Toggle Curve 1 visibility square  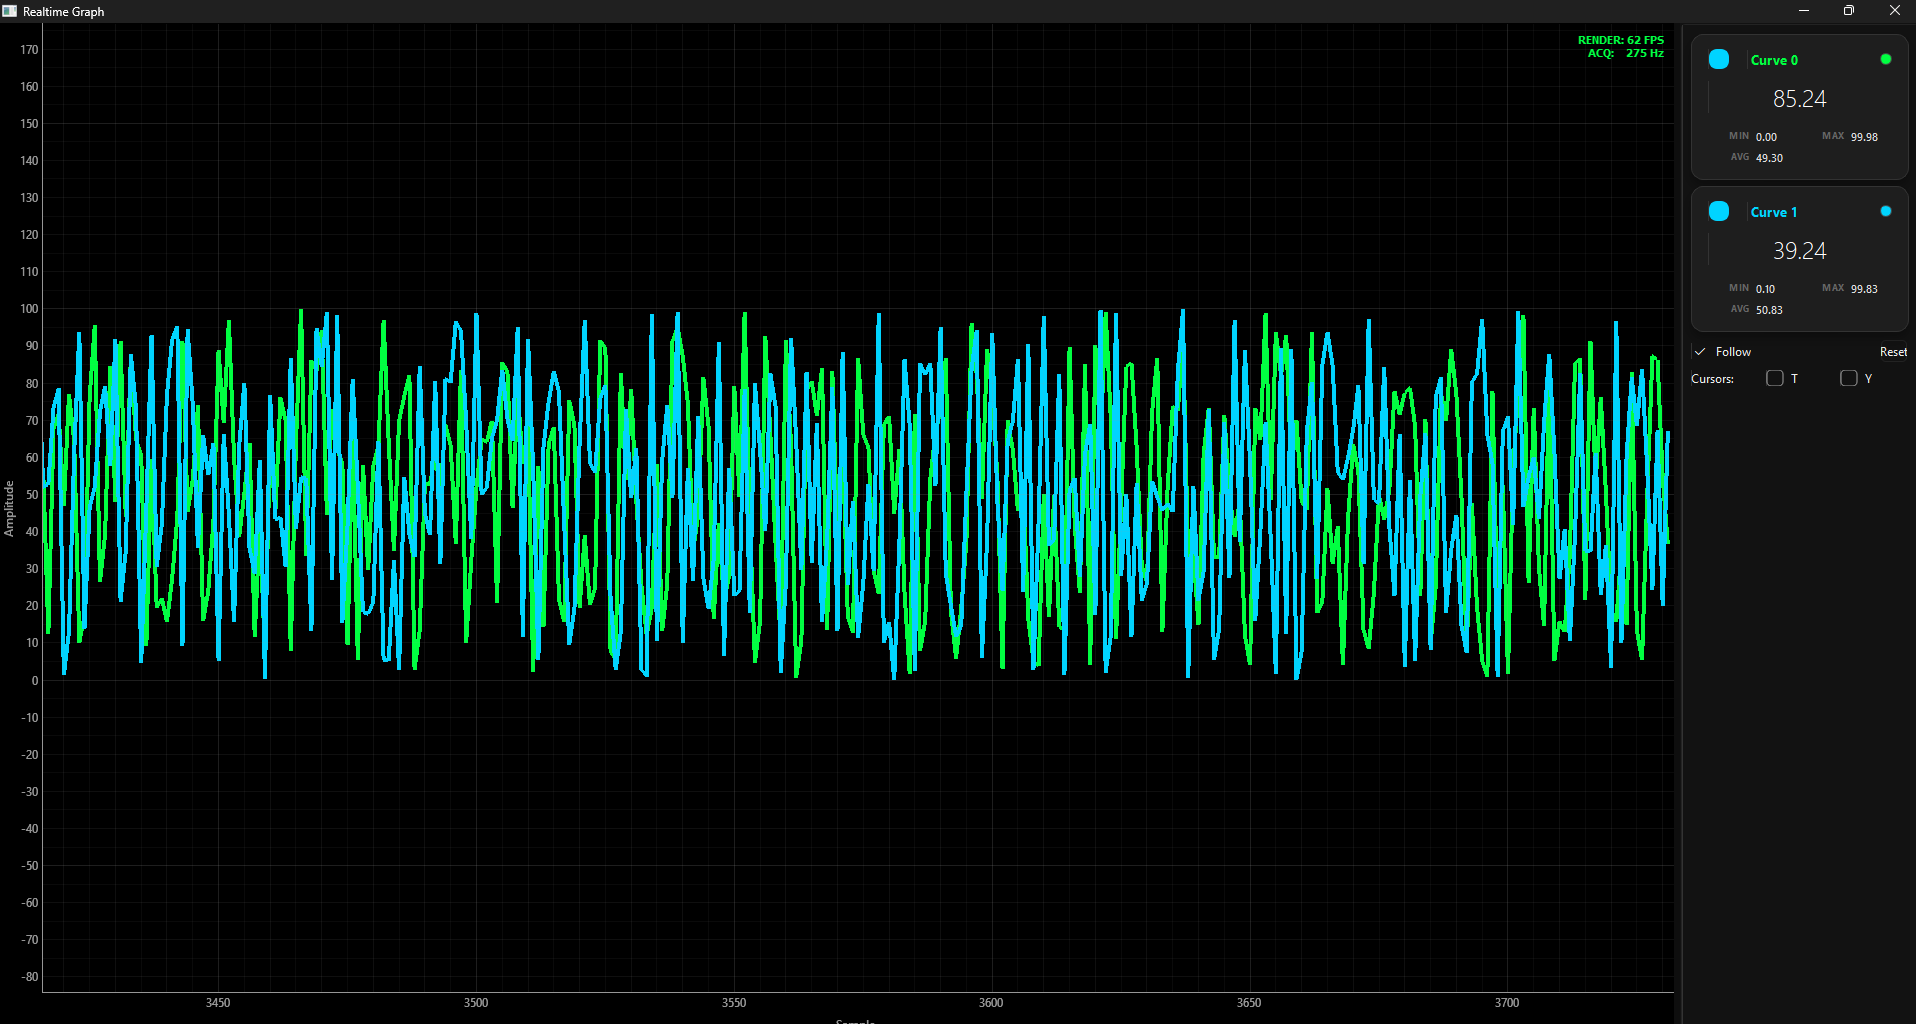tap(1719, 212)
